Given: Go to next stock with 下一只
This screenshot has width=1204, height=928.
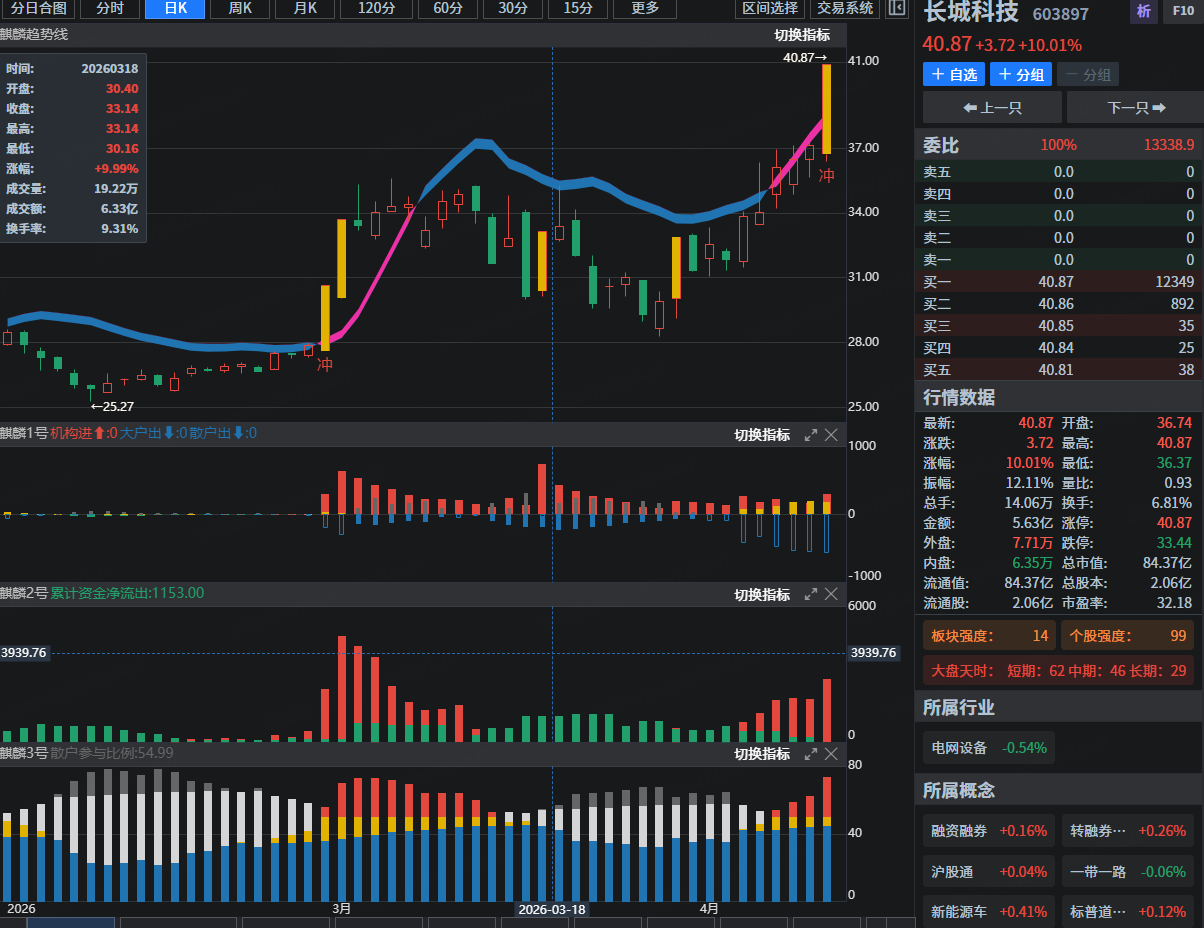Looking at the screenshot, I should coord(1135,107).
